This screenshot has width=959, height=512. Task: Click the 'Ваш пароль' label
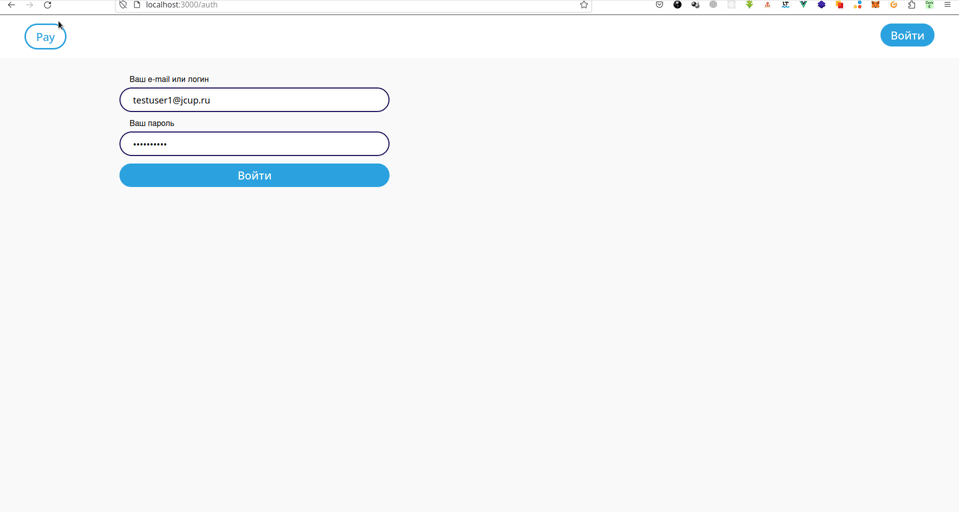[152, 123]
